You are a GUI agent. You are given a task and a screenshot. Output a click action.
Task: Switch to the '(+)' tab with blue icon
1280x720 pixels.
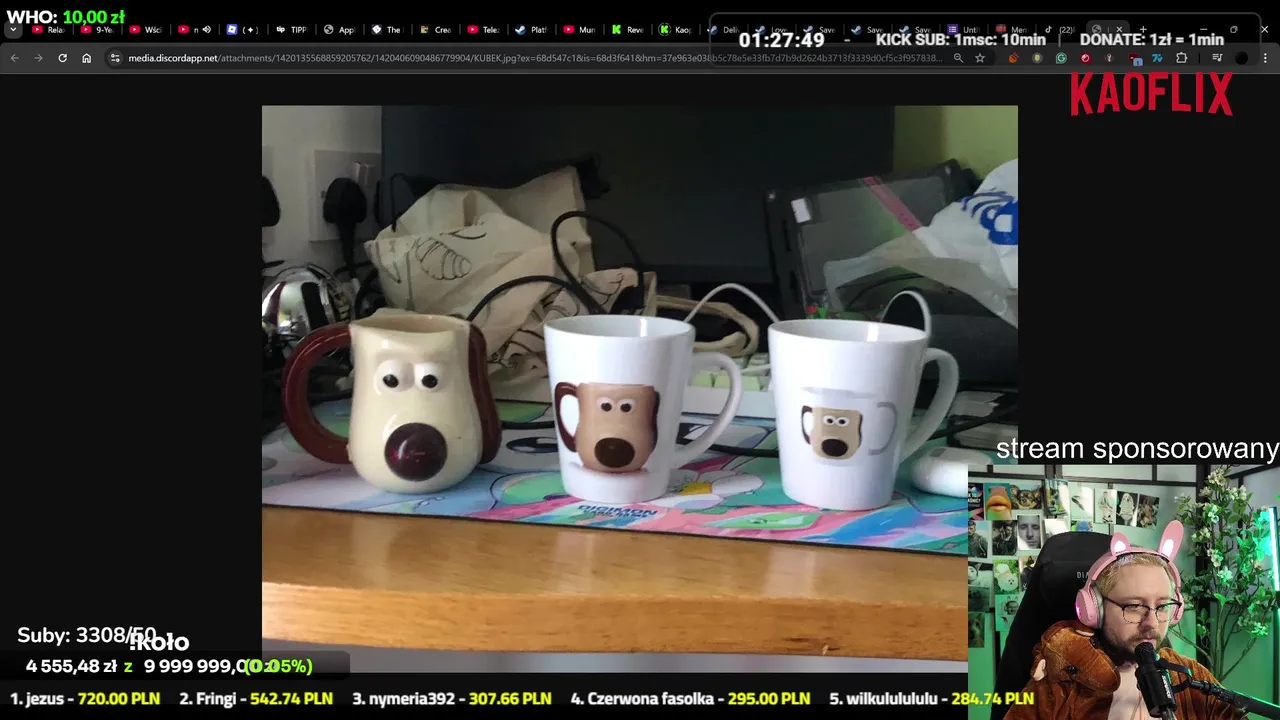click(243, 30)
